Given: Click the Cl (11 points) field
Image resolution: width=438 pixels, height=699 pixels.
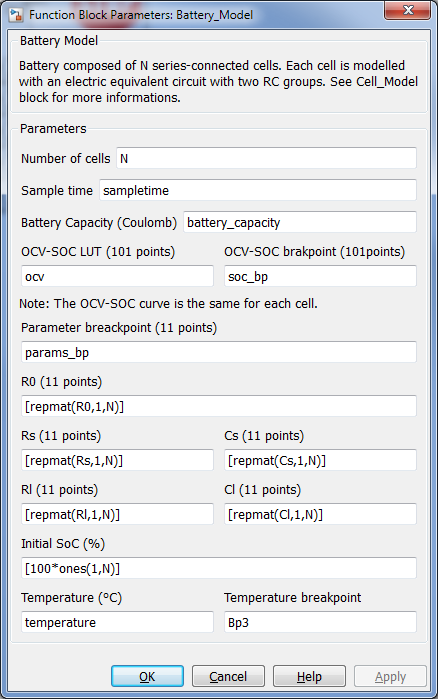Looking at the screenshot, I should pos(320,514).
